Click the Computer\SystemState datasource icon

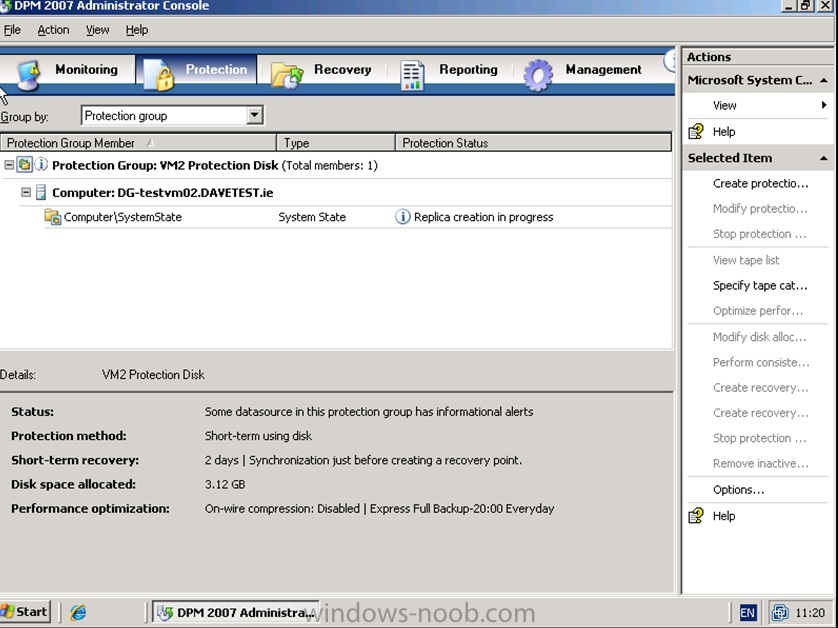pos(52,217)
